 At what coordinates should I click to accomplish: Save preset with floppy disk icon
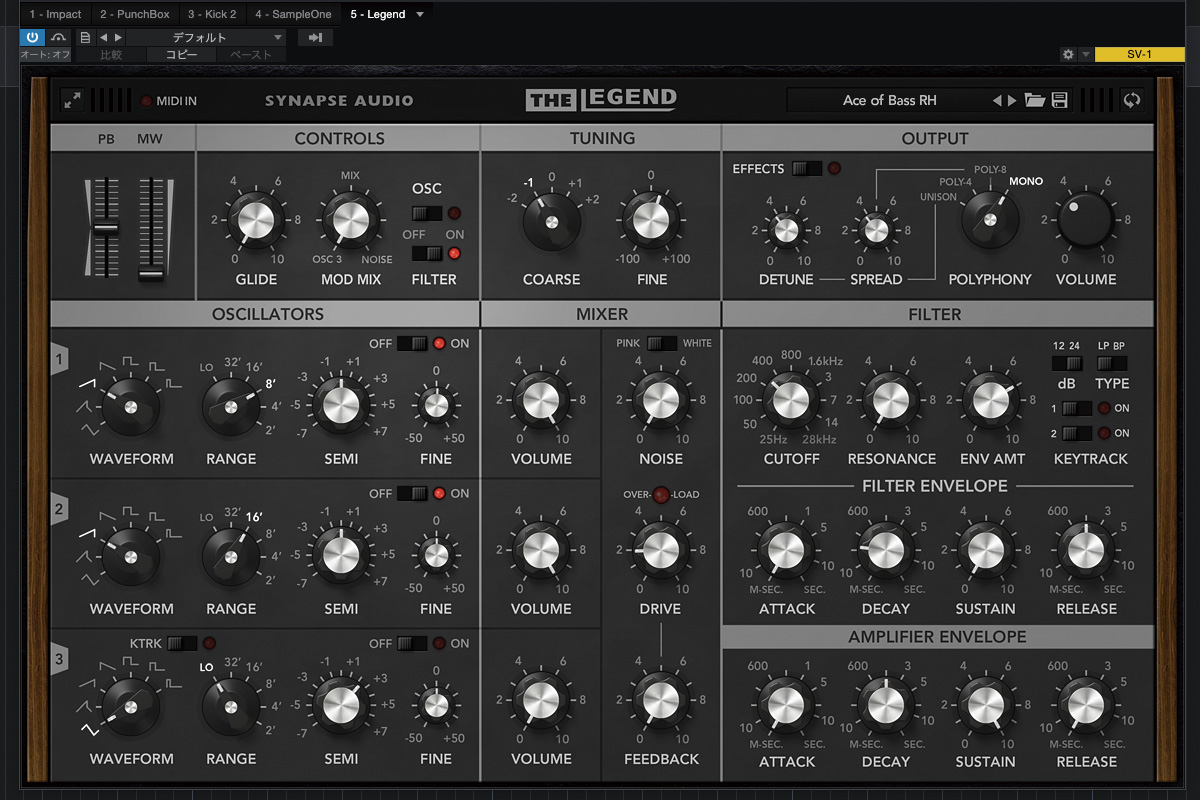click(1059, 100)
